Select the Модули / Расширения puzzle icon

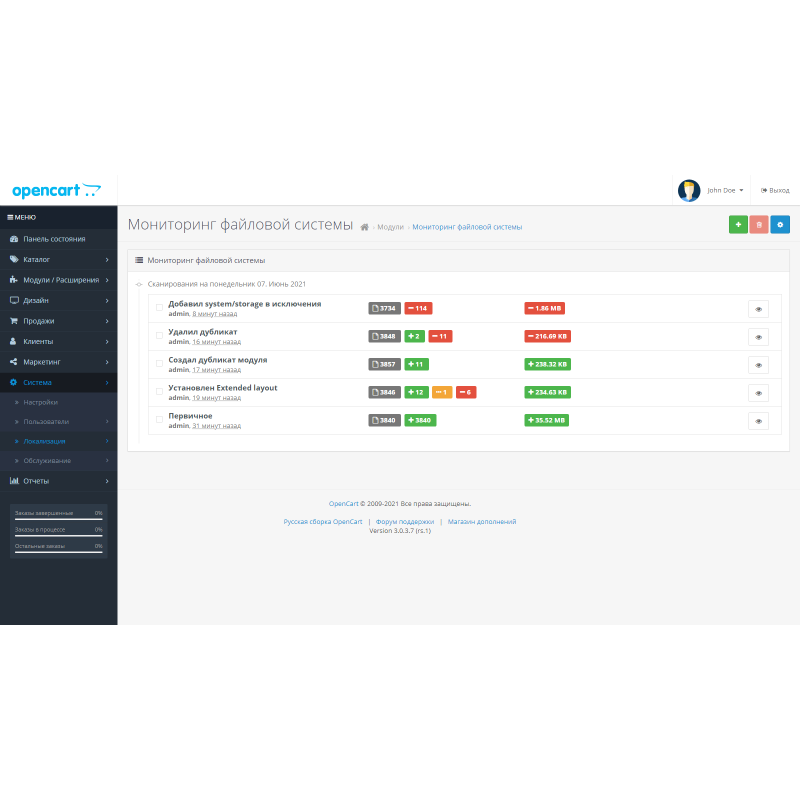pos(14,280)
